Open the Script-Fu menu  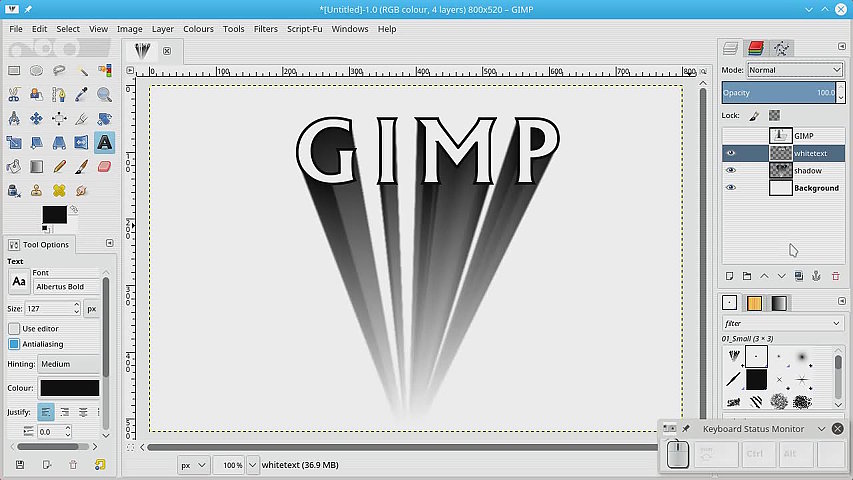[x=305, y=29]
